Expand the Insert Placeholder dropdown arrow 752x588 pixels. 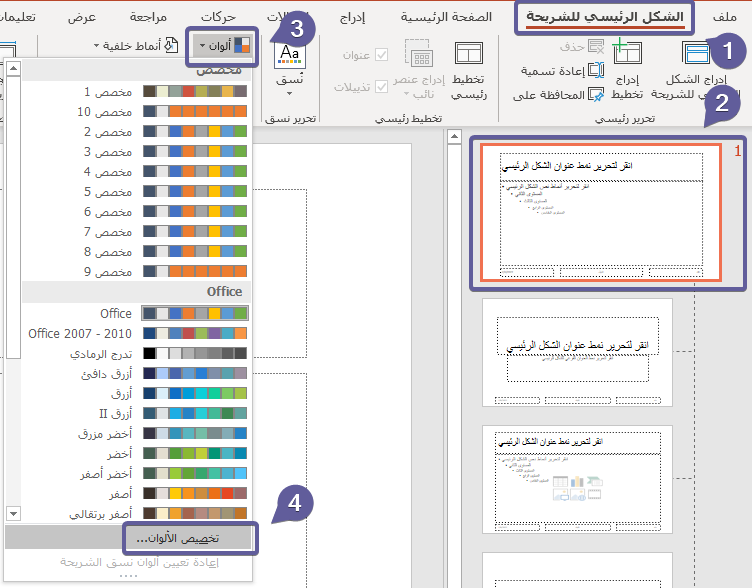[407, 94]
